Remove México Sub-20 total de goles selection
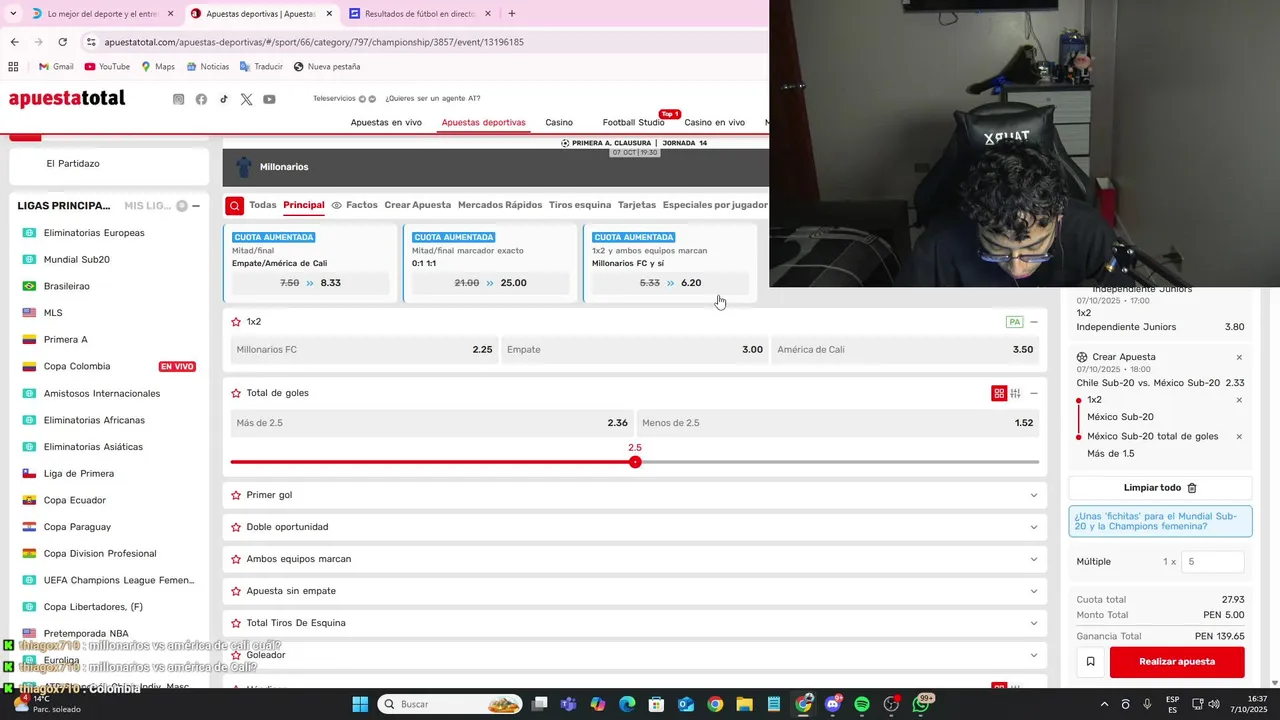1280x720 pixels. [1239, 436]
